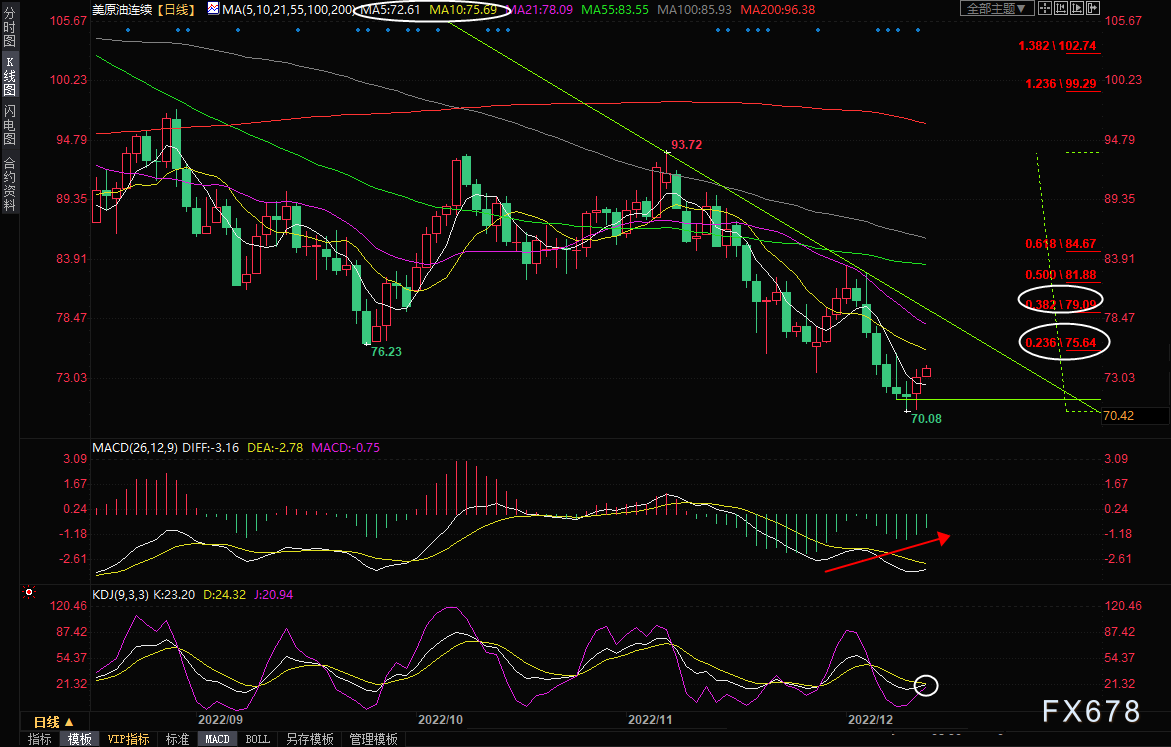
Task: Click the 93.72 high price label
Action: (x=686, y=144)
